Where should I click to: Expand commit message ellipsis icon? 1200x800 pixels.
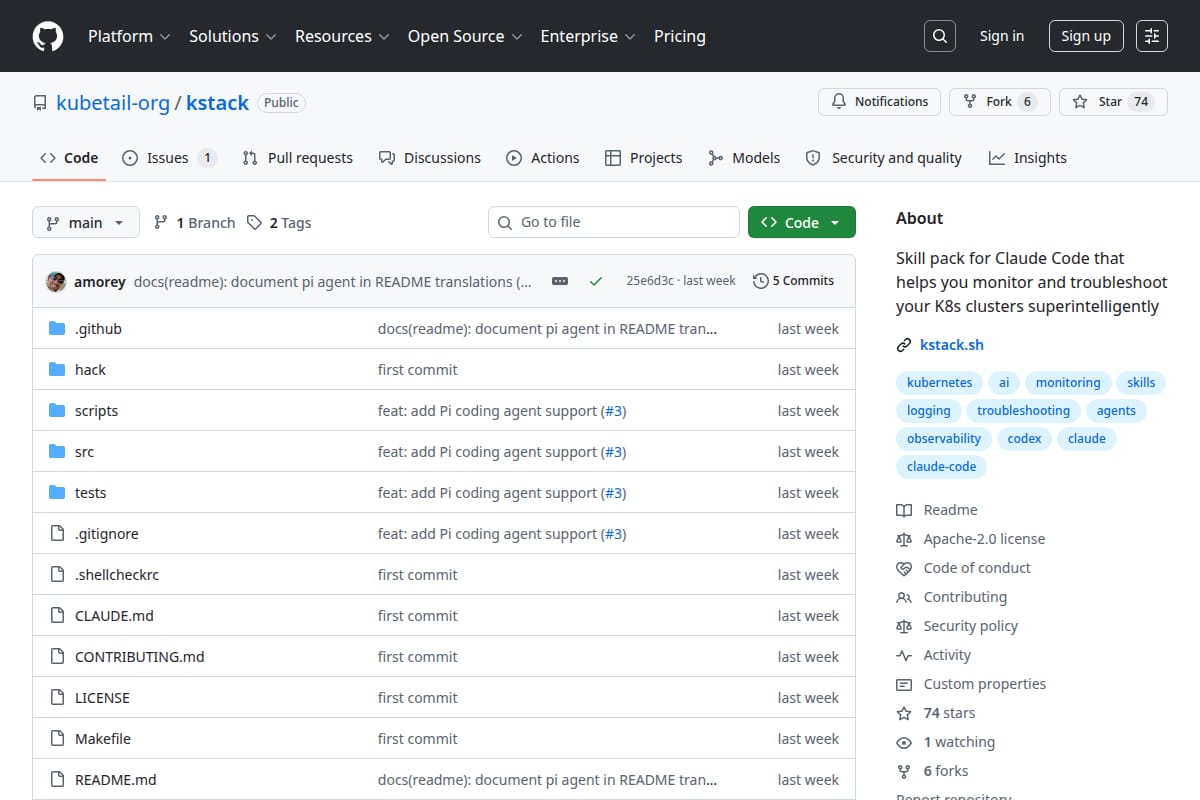560,282
